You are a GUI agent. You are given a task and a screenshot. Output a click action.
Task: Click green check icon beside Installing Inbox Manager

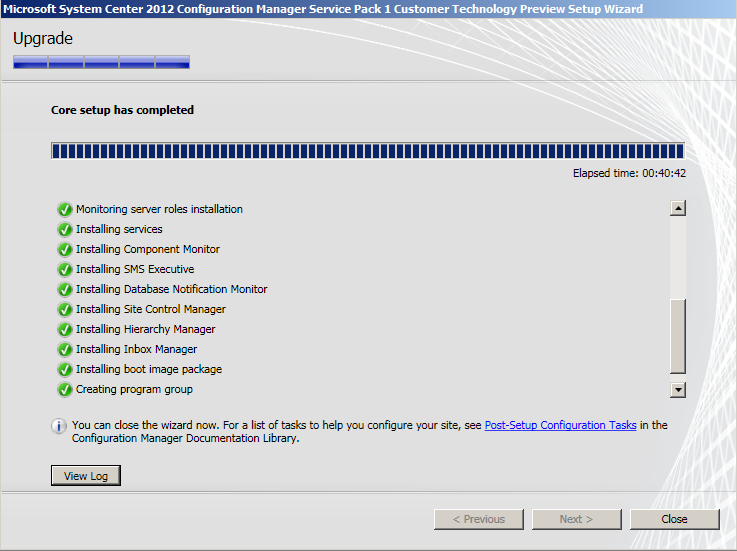64,349
